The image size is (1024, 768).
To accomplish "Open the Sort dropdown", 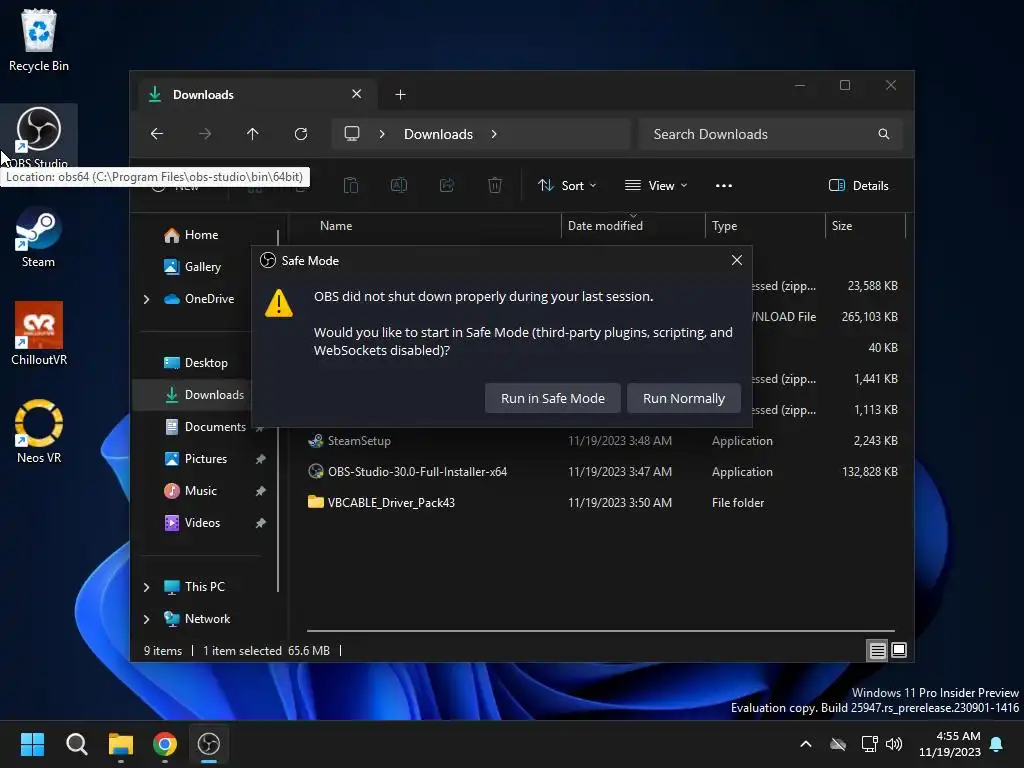I will coord(567,185).
